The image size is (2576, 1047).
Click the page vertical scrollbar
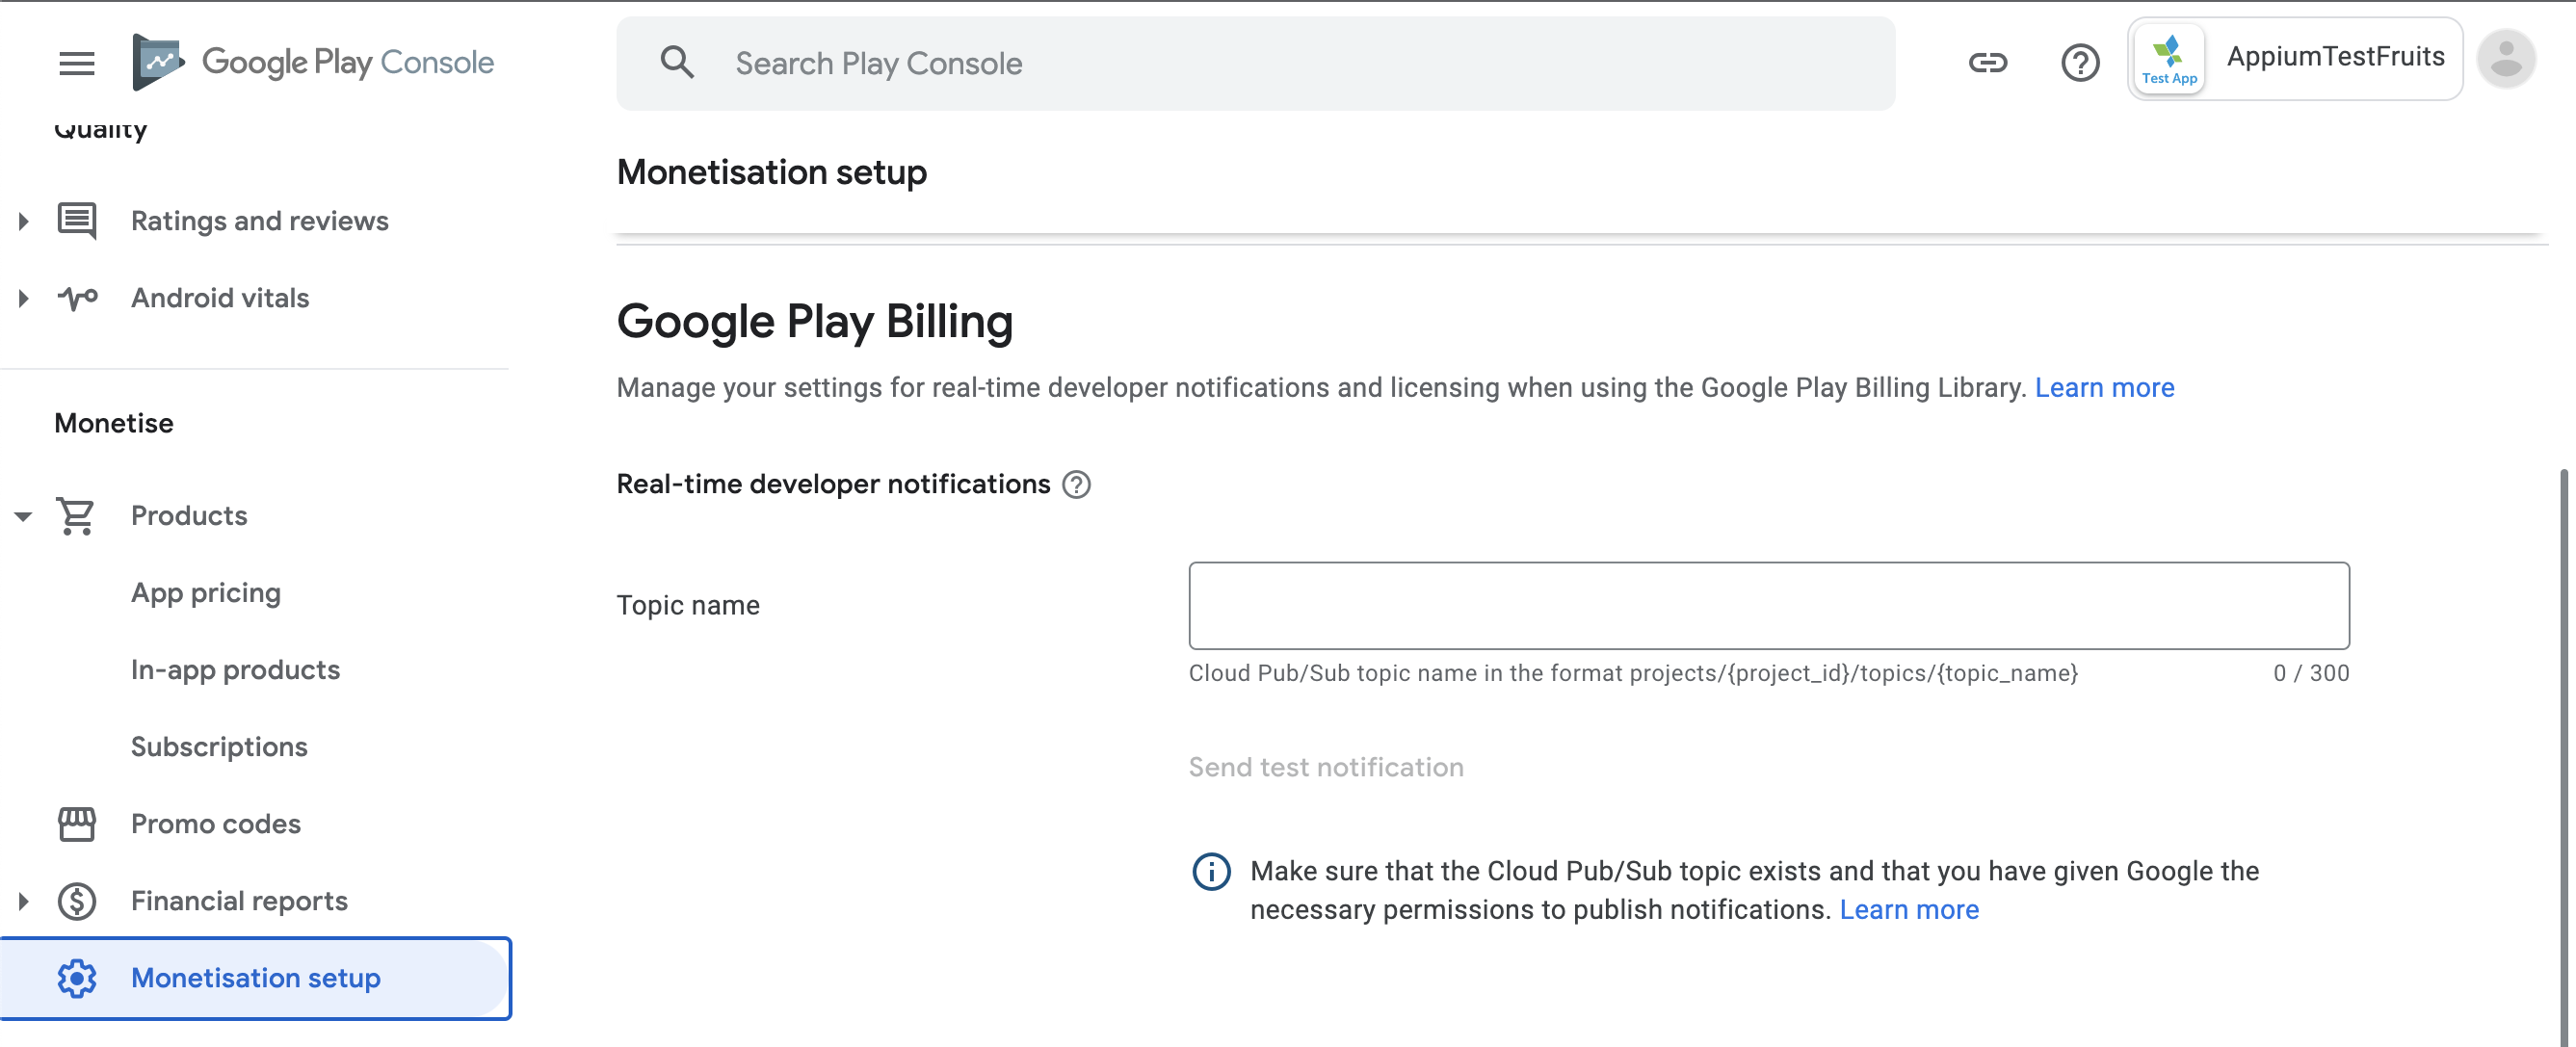point(2565,757)
